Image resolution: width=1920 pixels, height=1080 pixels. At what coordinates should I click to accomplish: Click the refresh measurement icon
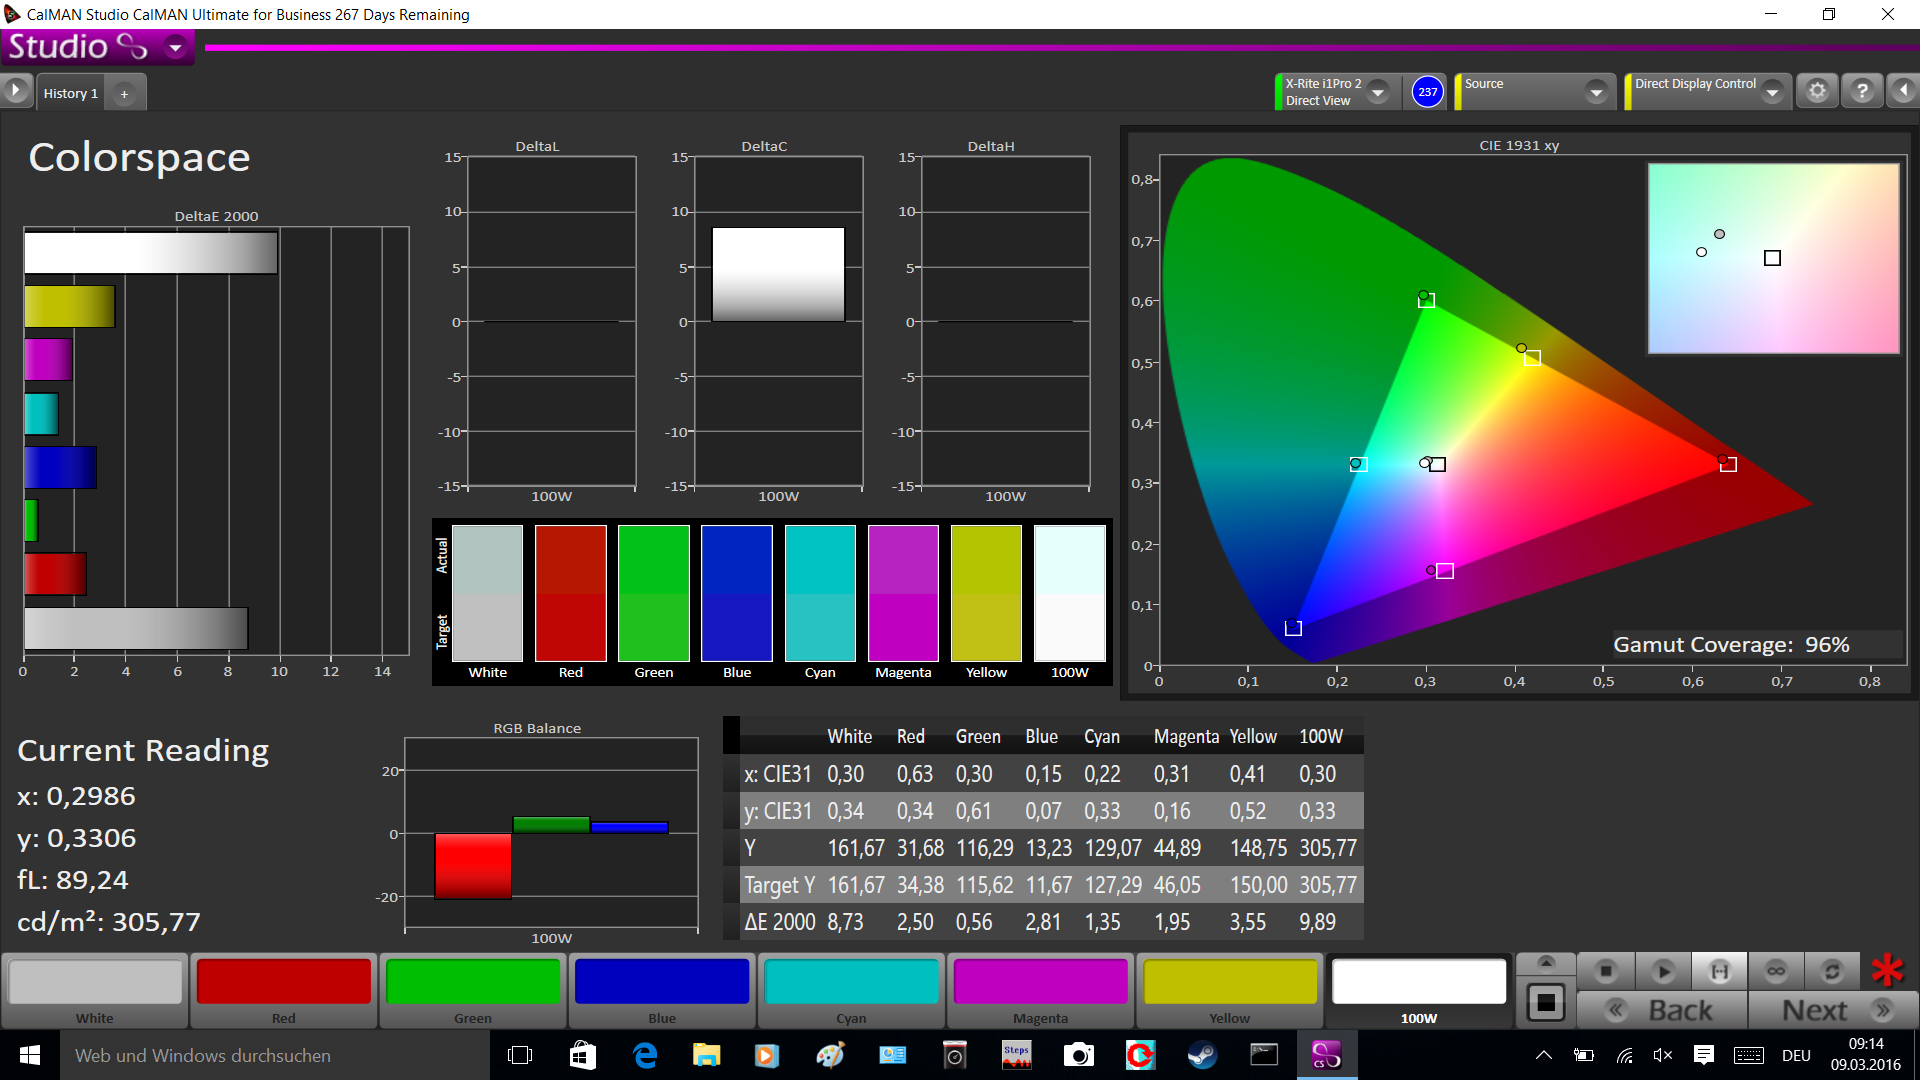1832,971
